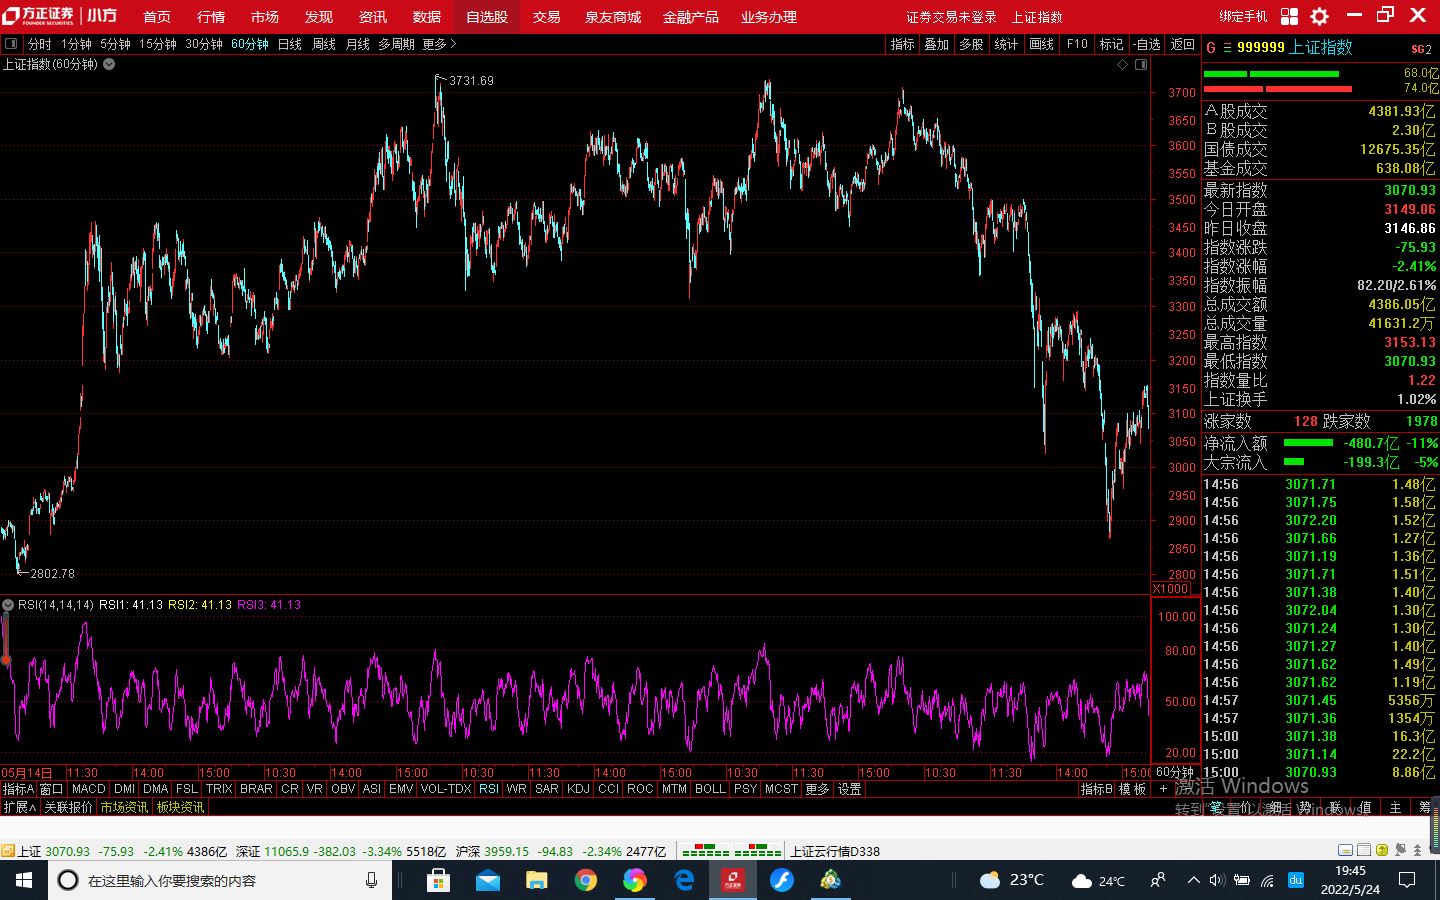Click 绑定手机 link
1440x900 pixels.
tap(1243, 17)
